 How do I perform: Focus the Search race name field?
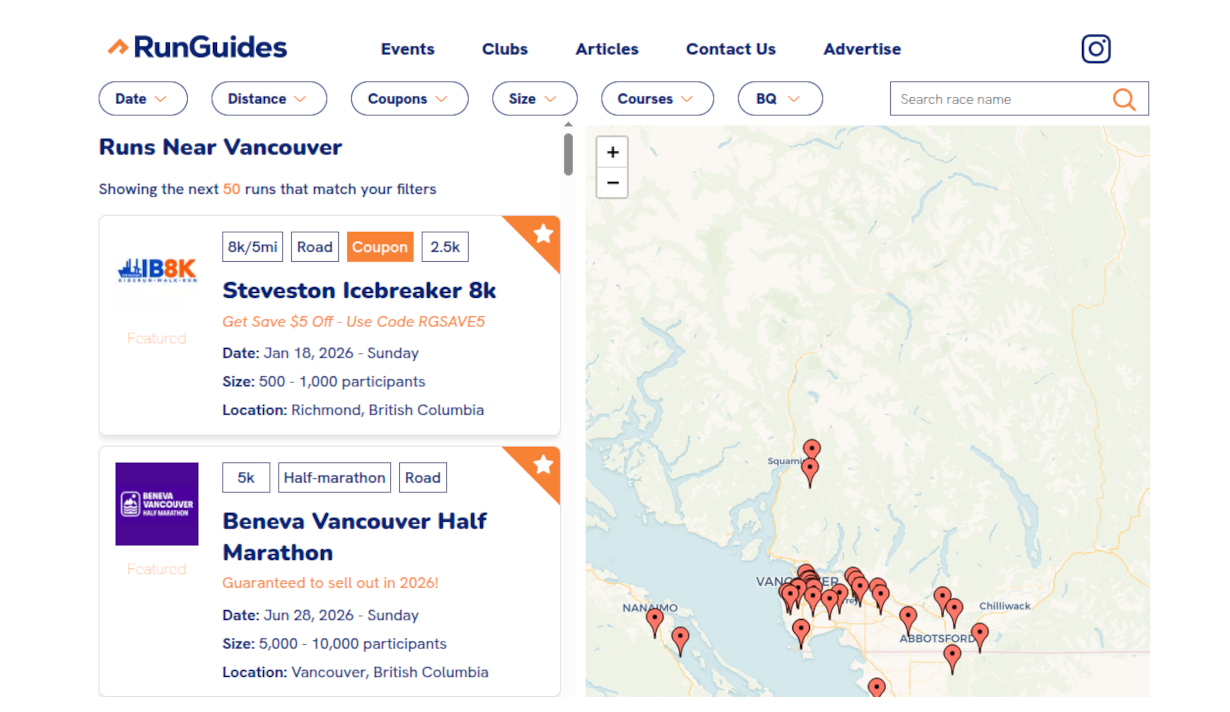[x=1000, y=99]
